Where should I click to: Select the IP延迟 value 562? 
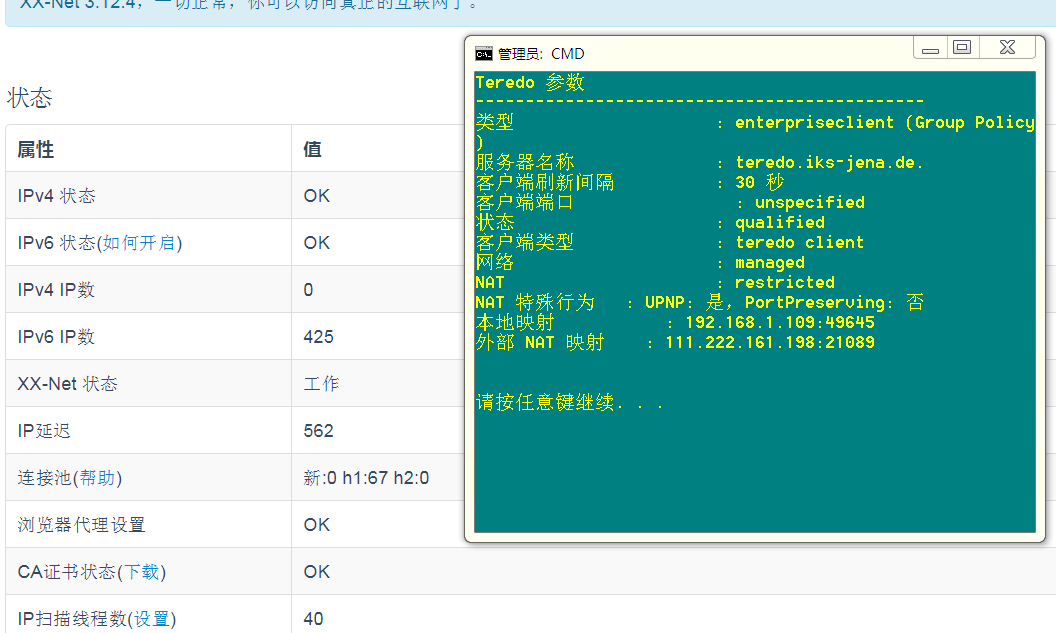pyautogui.click(x=318, y=430)
